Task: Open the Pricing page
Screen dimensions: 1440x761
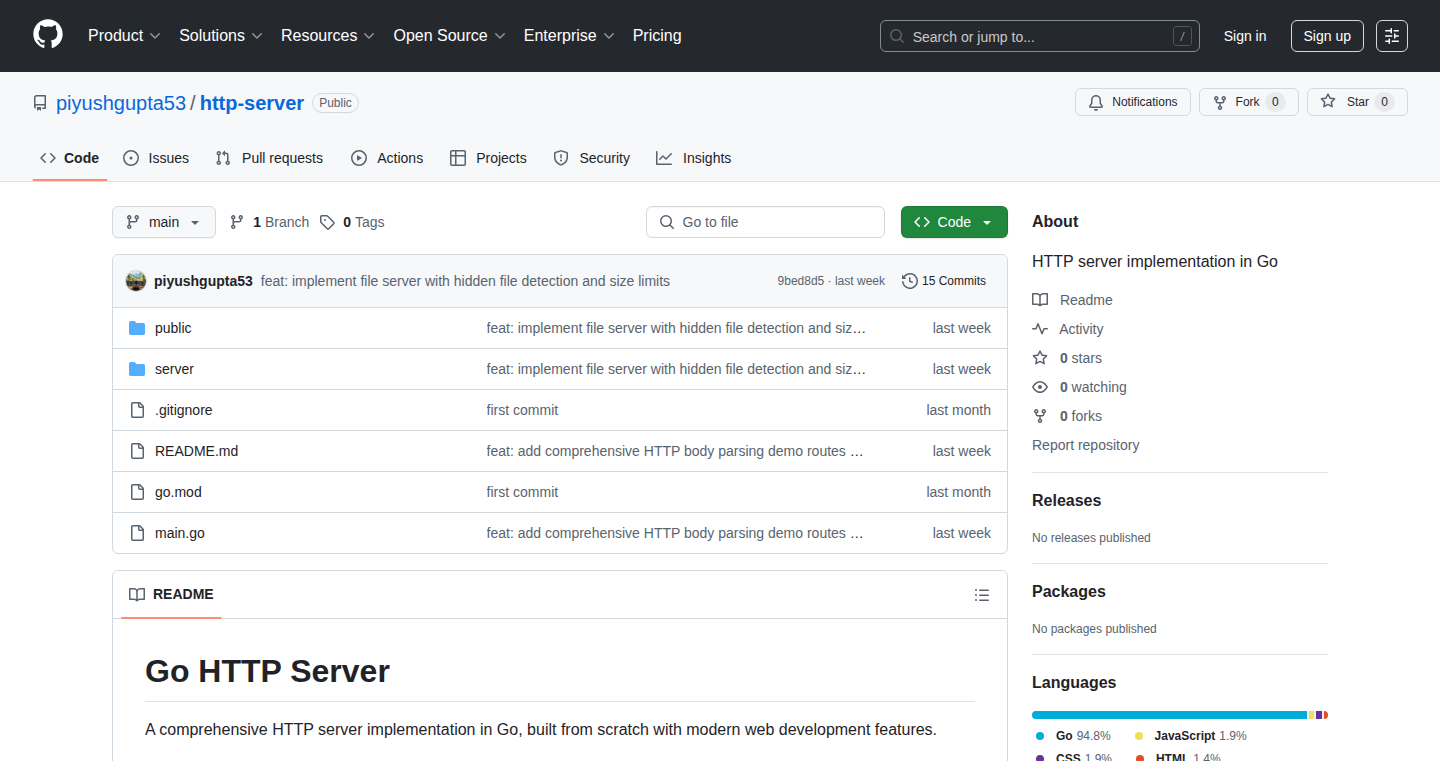Action: pos(657,35)
